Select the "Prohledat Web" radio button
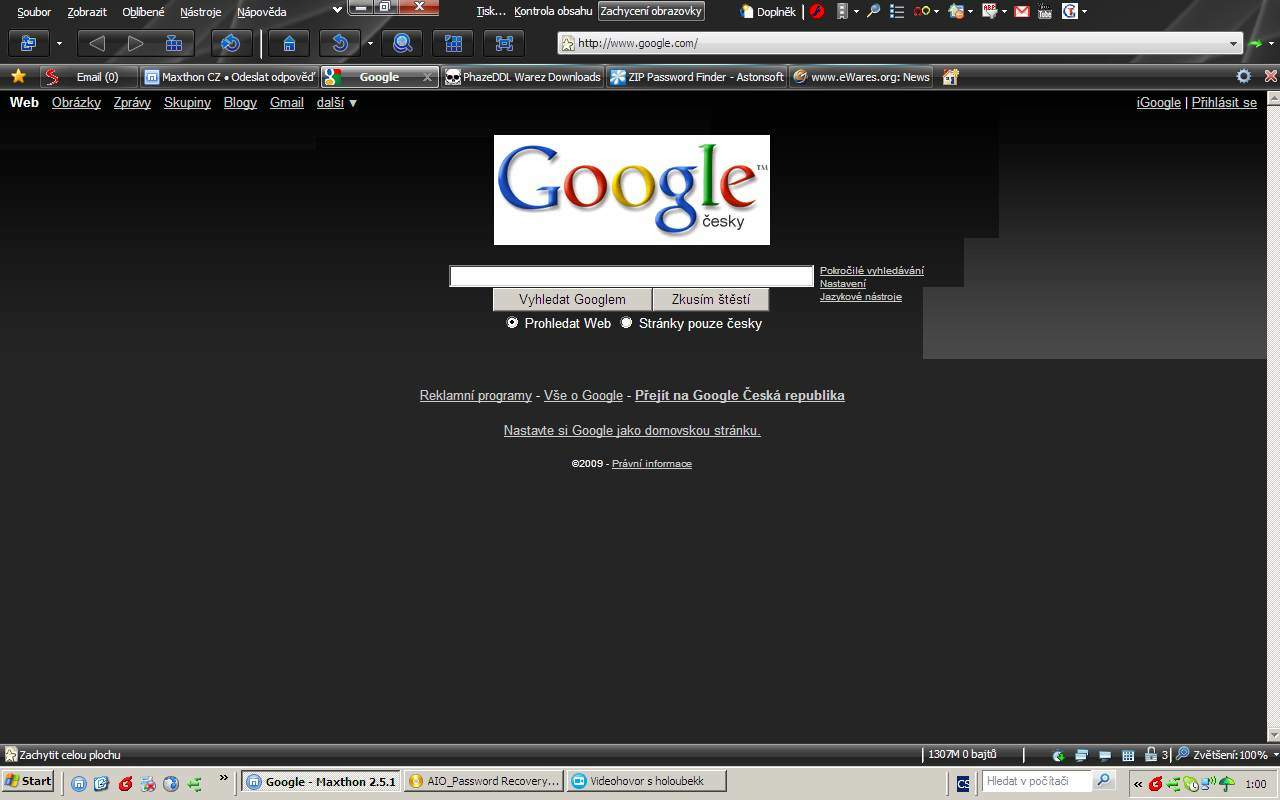The width and height of the screenshot is (1280, 800). point(512,323)
